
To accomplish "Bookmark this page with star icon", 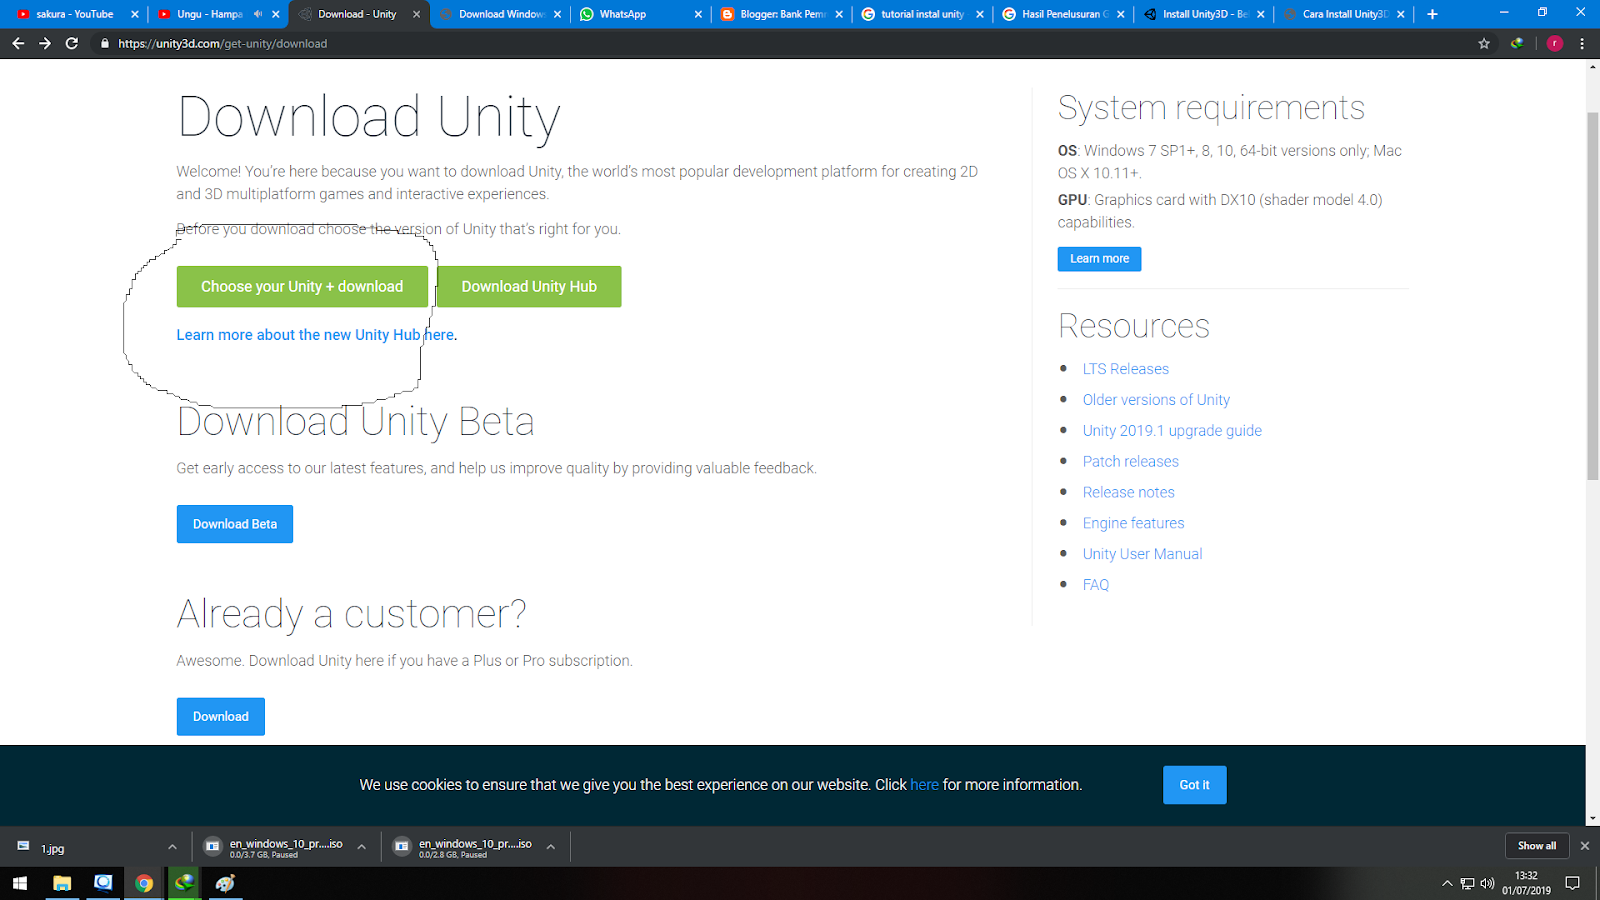I will (x=1484, y=43).
